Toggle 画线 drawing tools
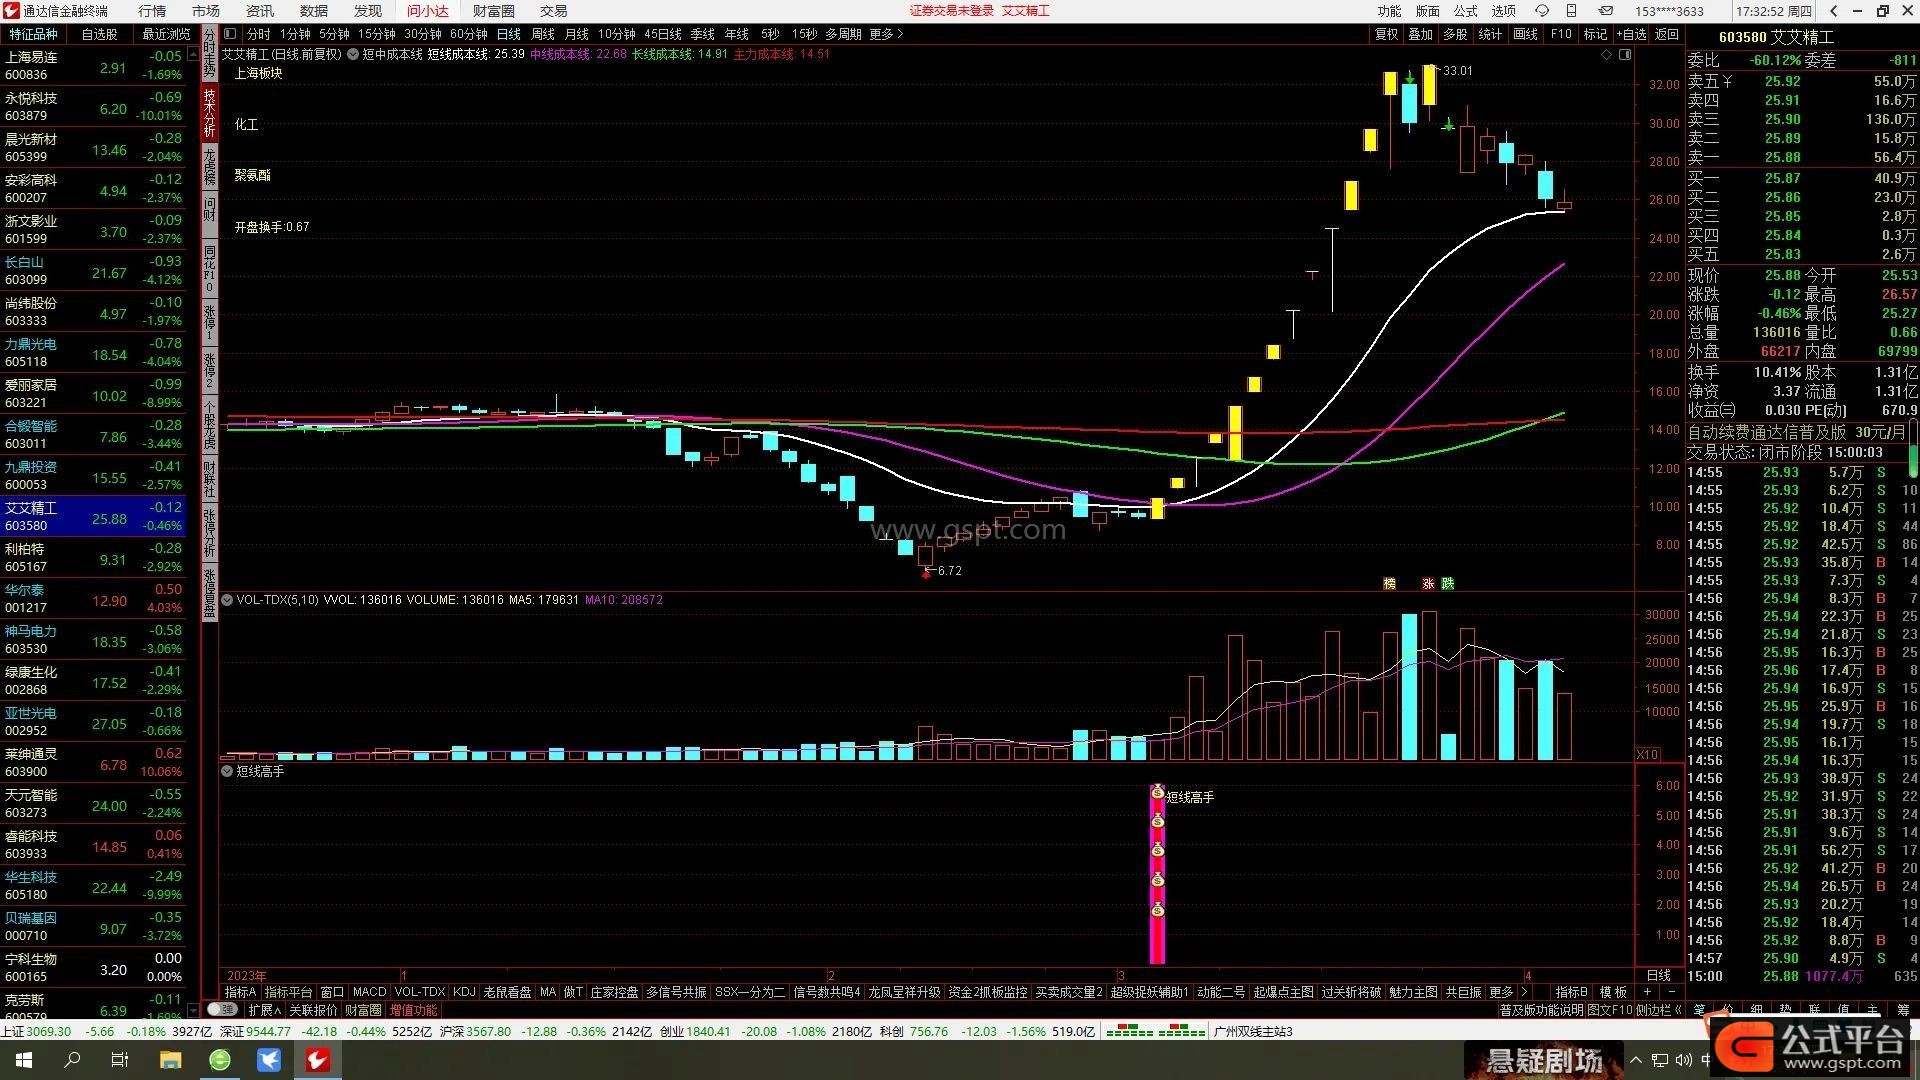The width and height of the screenshot is (1920, 1080). [1525, 34]
